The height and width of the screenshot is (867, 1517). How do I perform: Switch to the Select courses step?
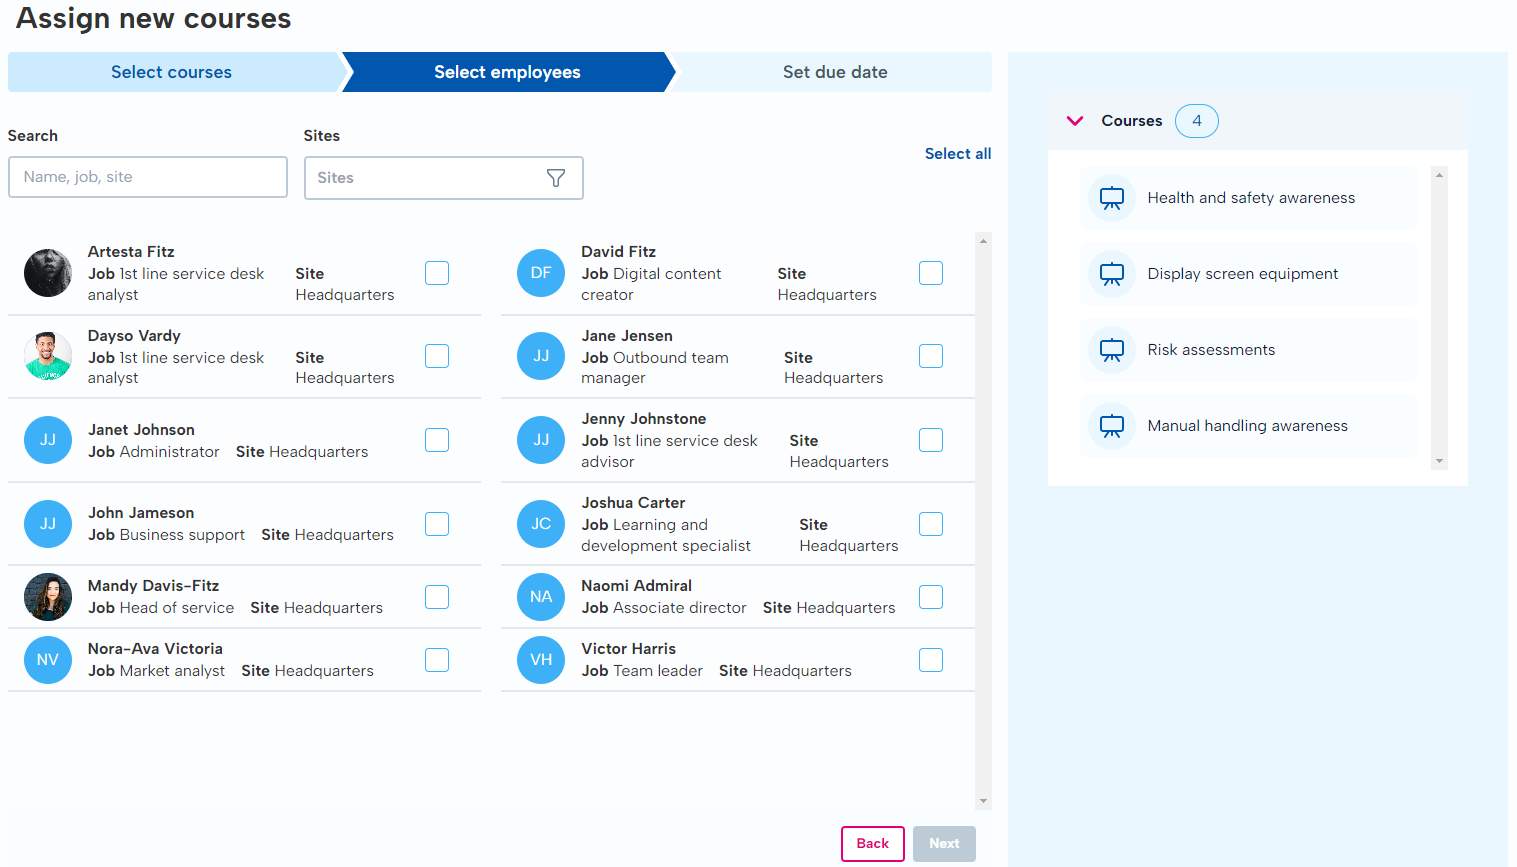[171, 72]
